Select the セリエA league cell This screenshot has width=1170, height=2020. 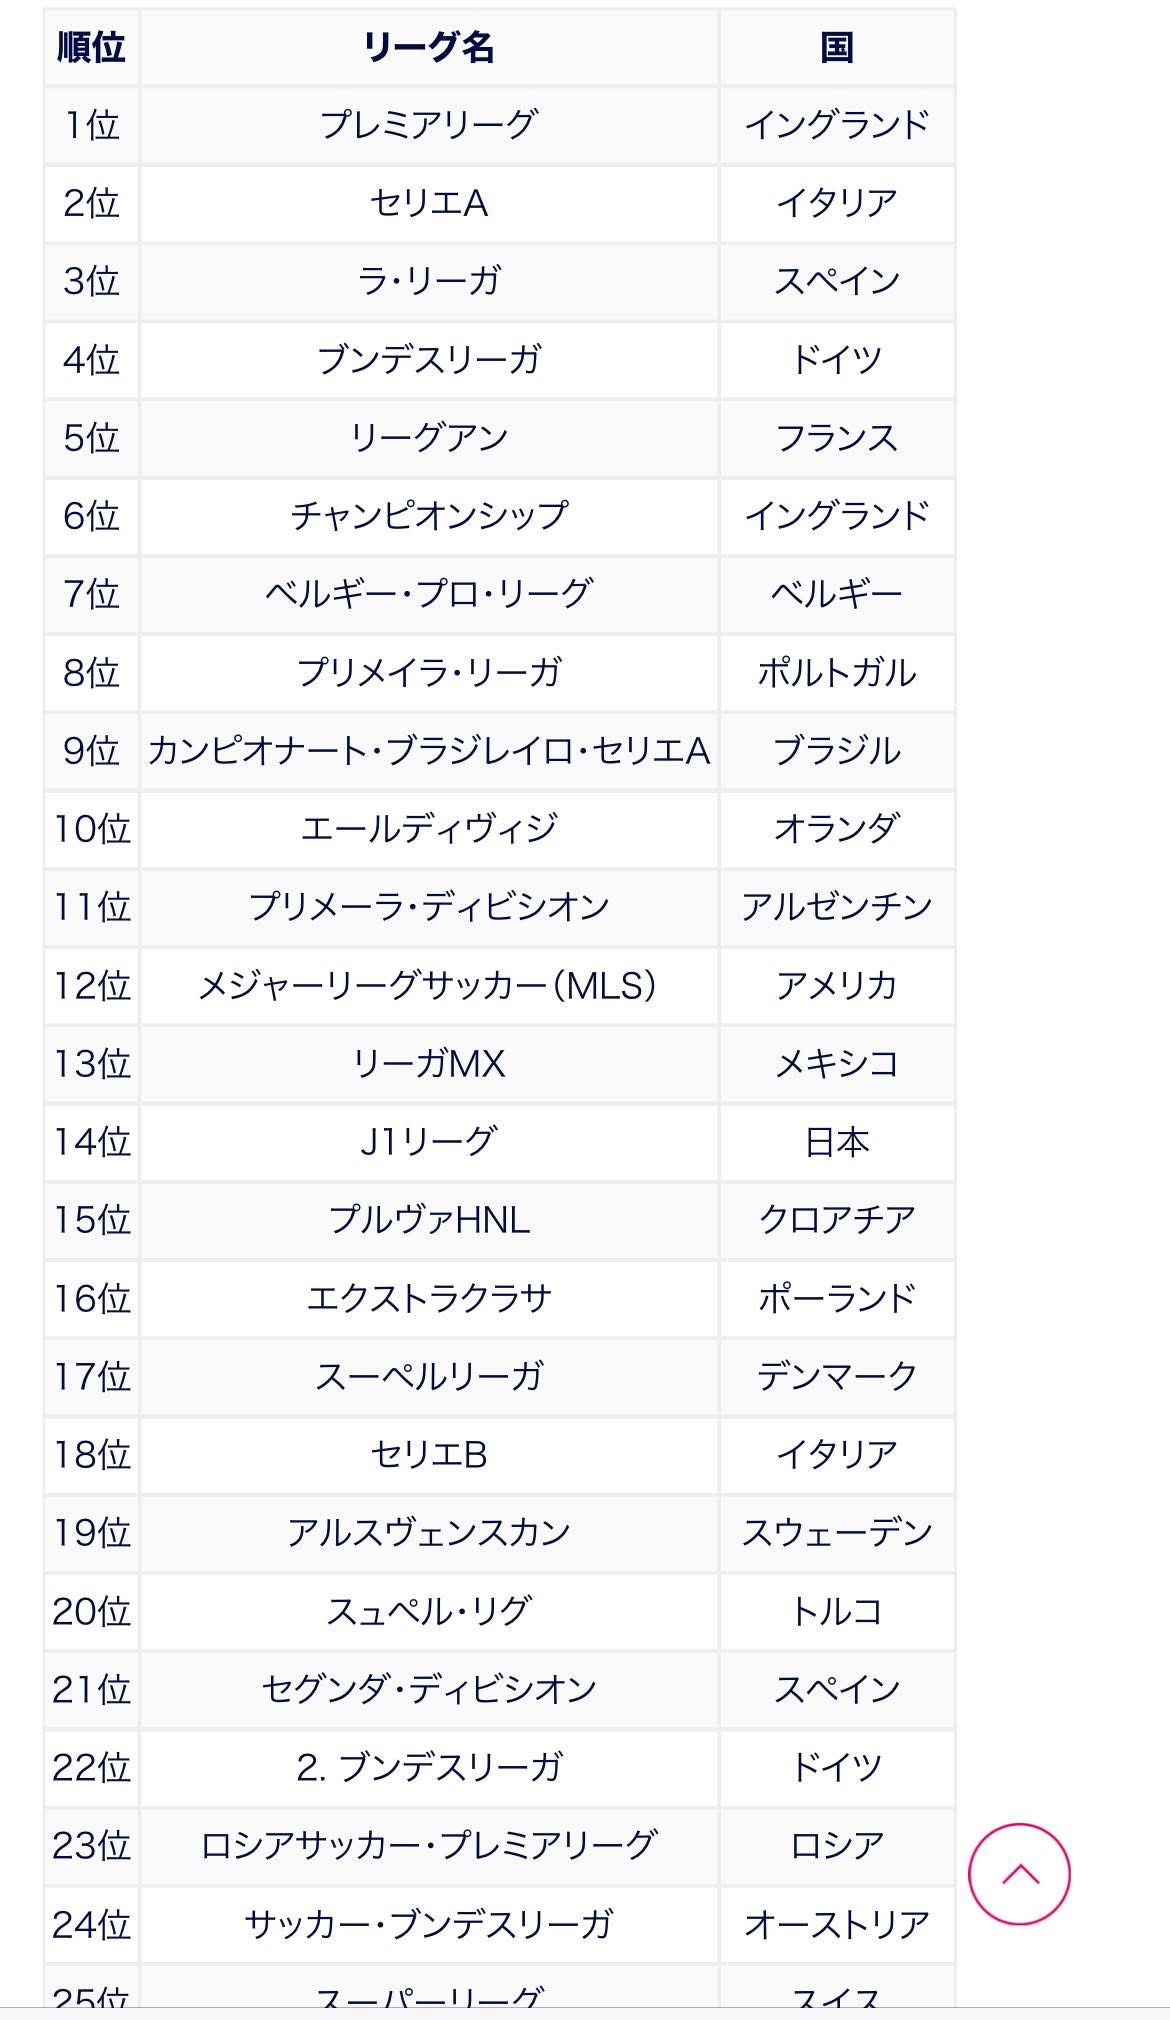[x=429, y=203]
